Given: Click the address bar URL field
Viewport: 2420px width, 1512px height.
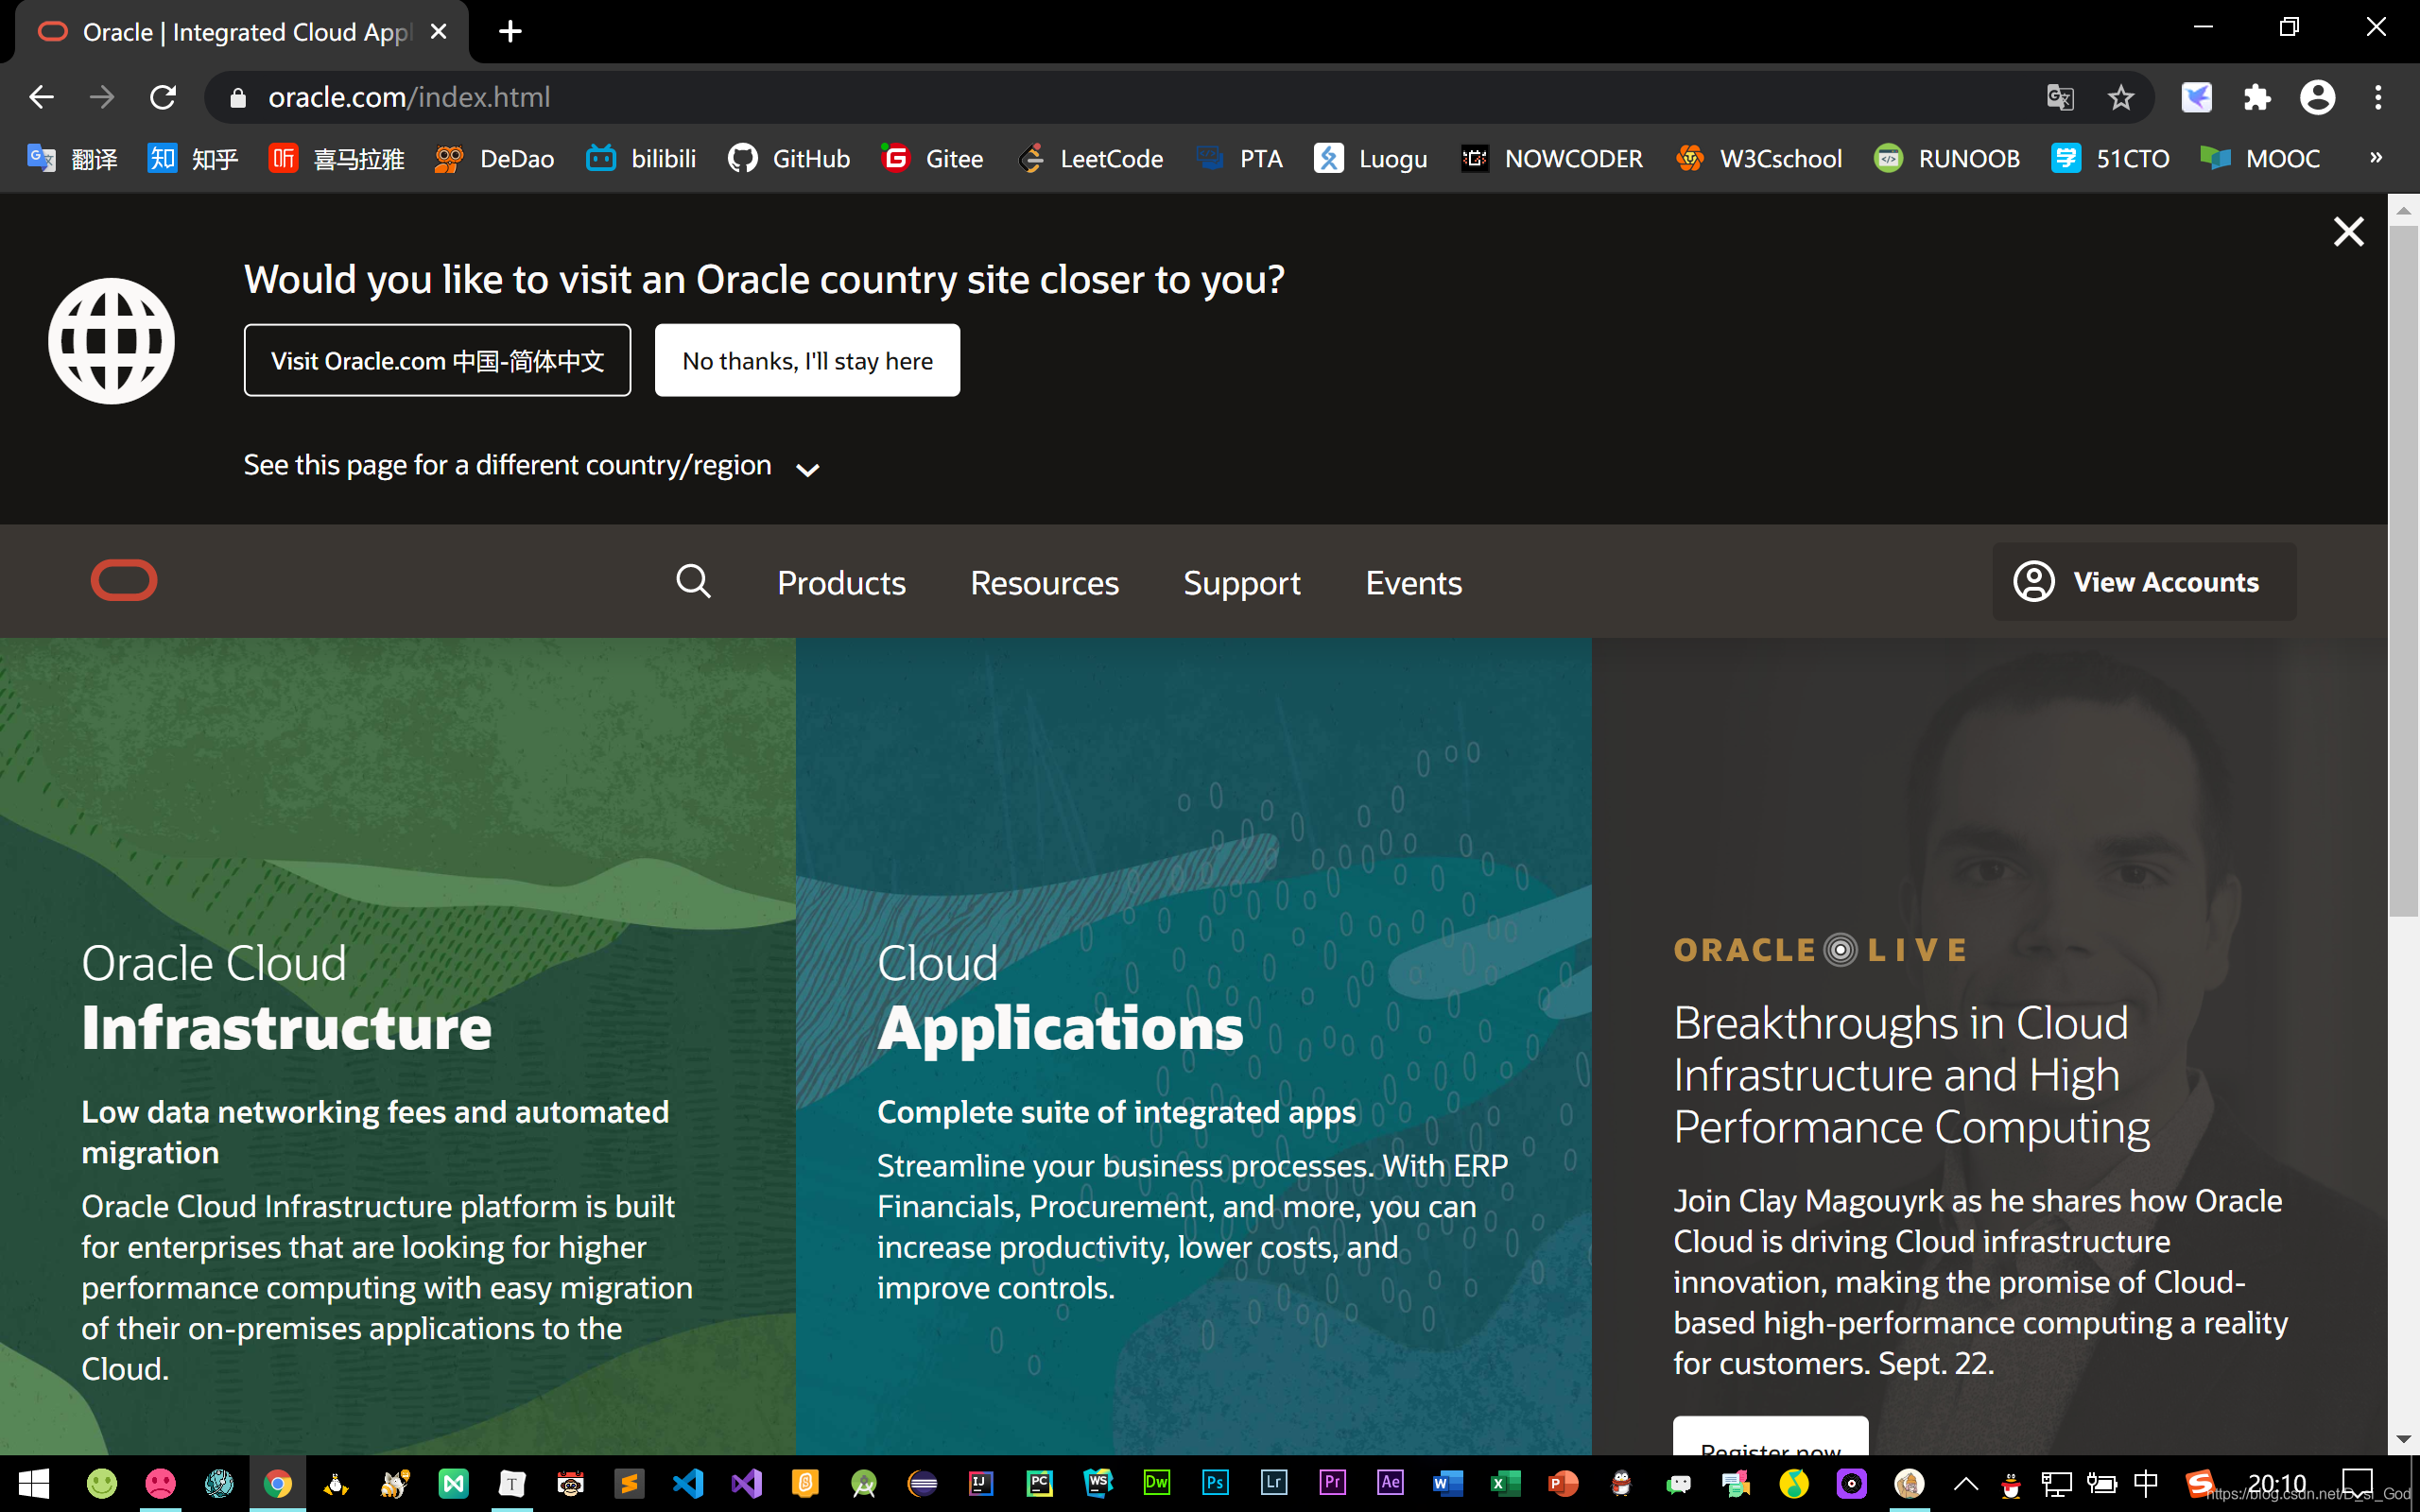Looking at the screenshot, I should click(x=1100, y=97).
